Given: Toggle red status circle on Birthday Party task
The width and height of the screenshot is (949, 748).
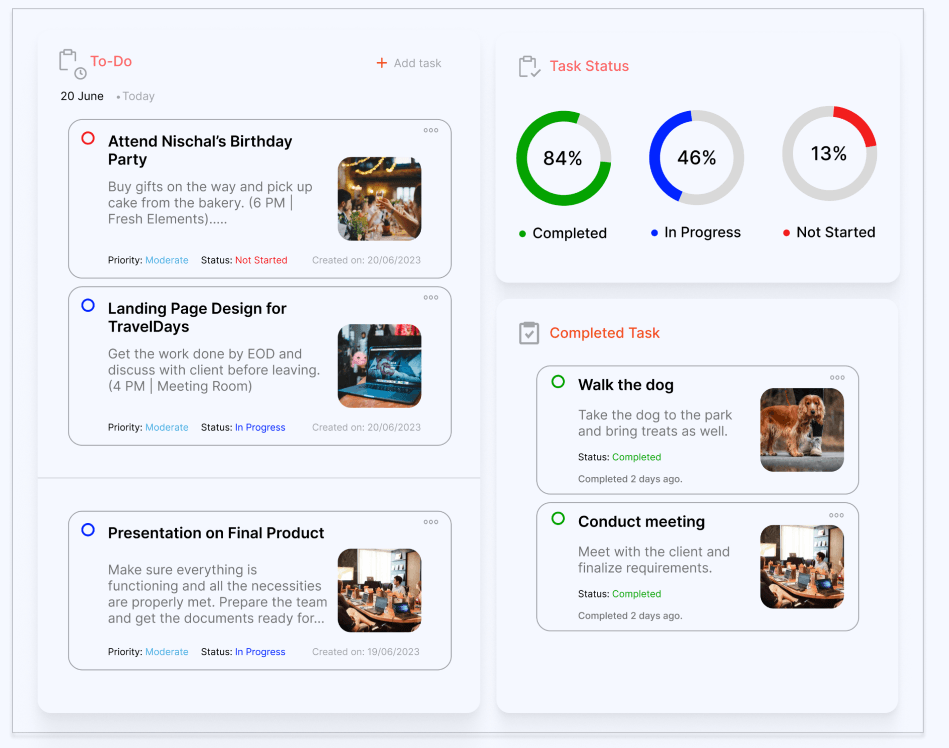Looking at the screenshot, I should (88, 139).
